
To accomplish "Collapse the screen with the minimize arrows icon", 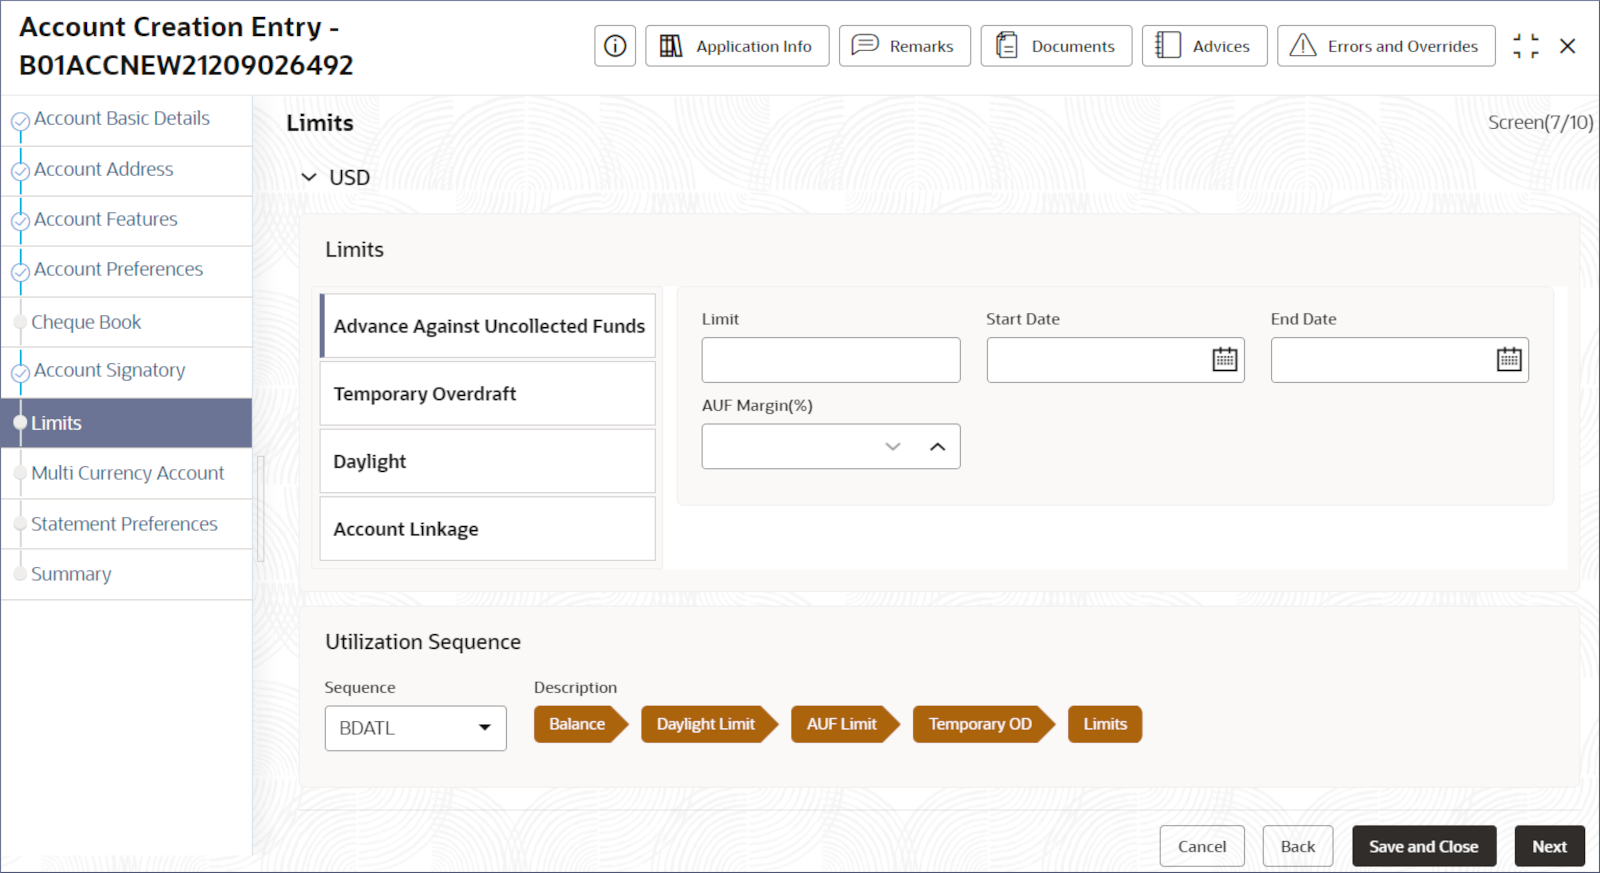I will click(1525, 46).
